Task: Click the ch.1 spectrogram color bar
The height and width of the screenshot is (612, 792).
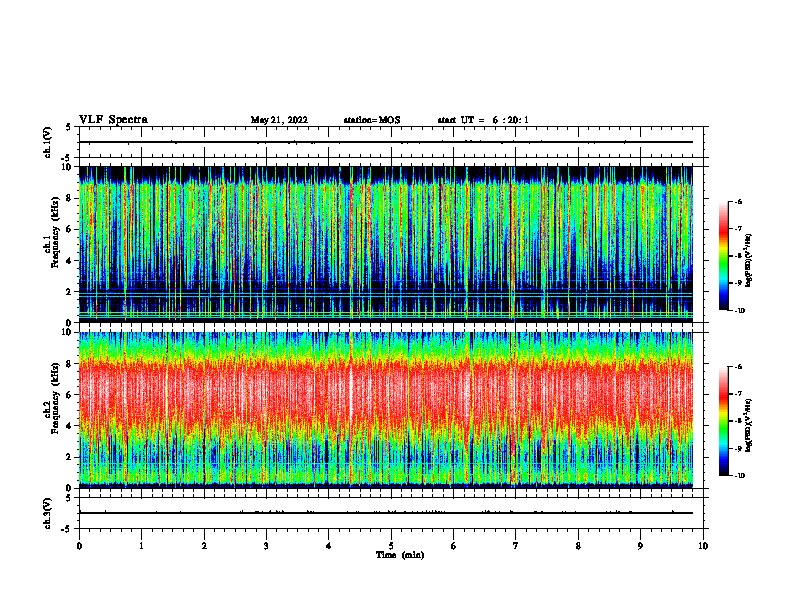Action: click(723, 256)
